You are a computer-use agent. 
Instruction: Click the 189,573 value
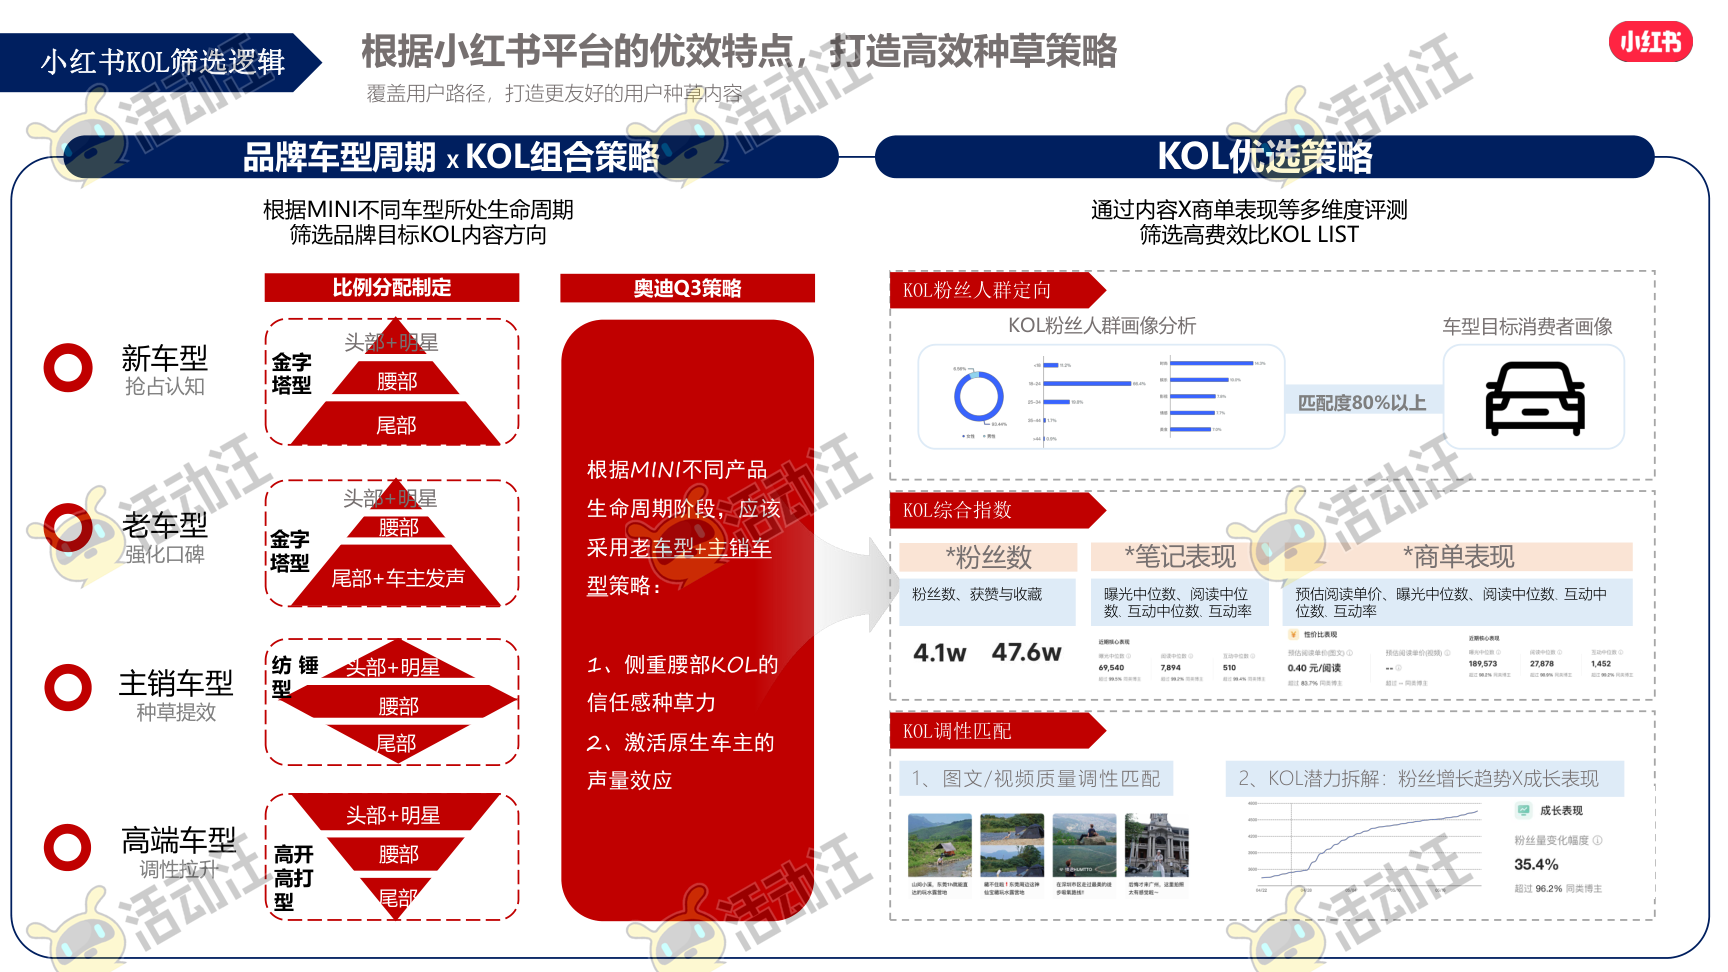pos(1482,663)
